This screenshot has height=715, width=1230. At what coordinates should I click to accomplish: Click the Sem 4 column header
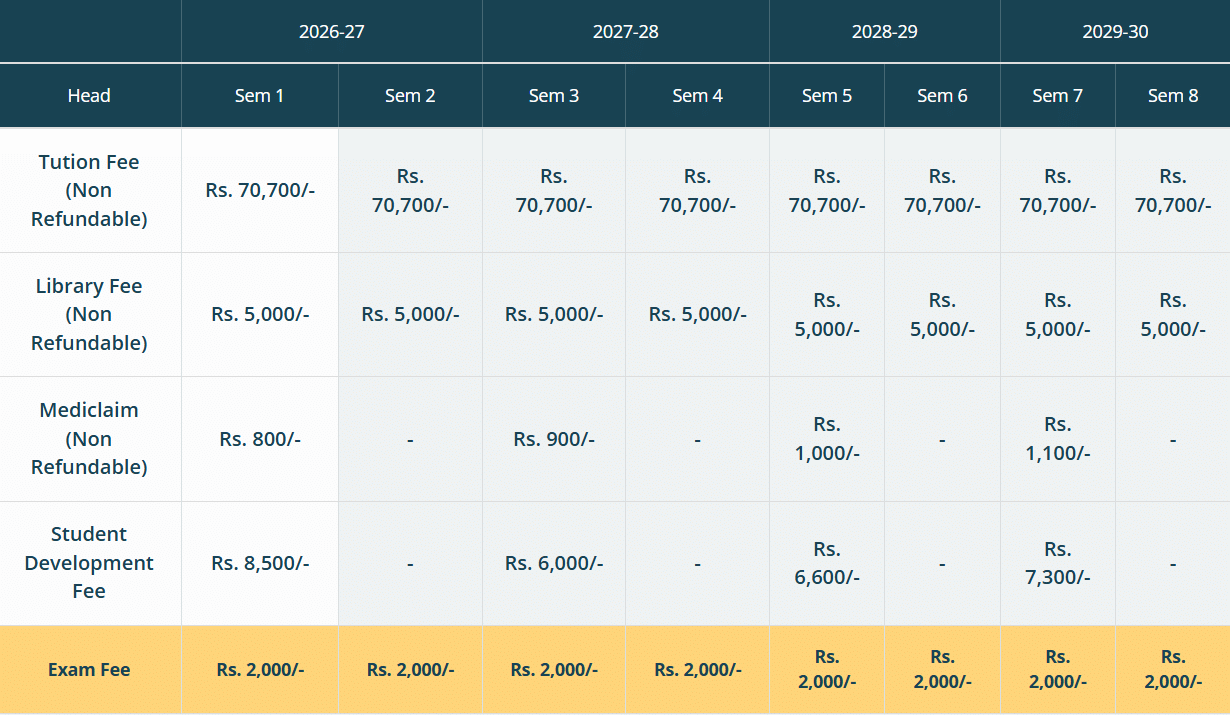(697, 96)
